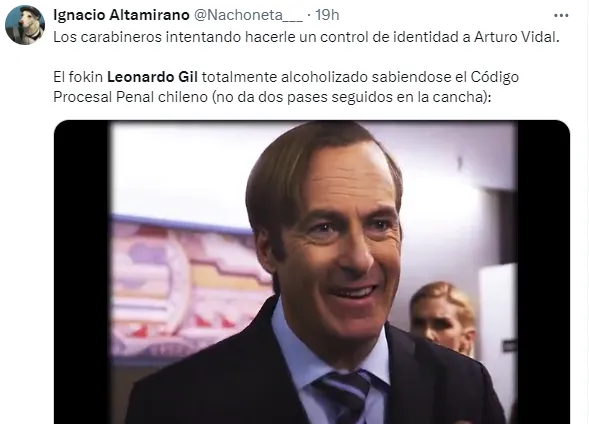Open the @Nachoneta___ handle link
This screenshot has width=589, height=424.
pos(248,15)
